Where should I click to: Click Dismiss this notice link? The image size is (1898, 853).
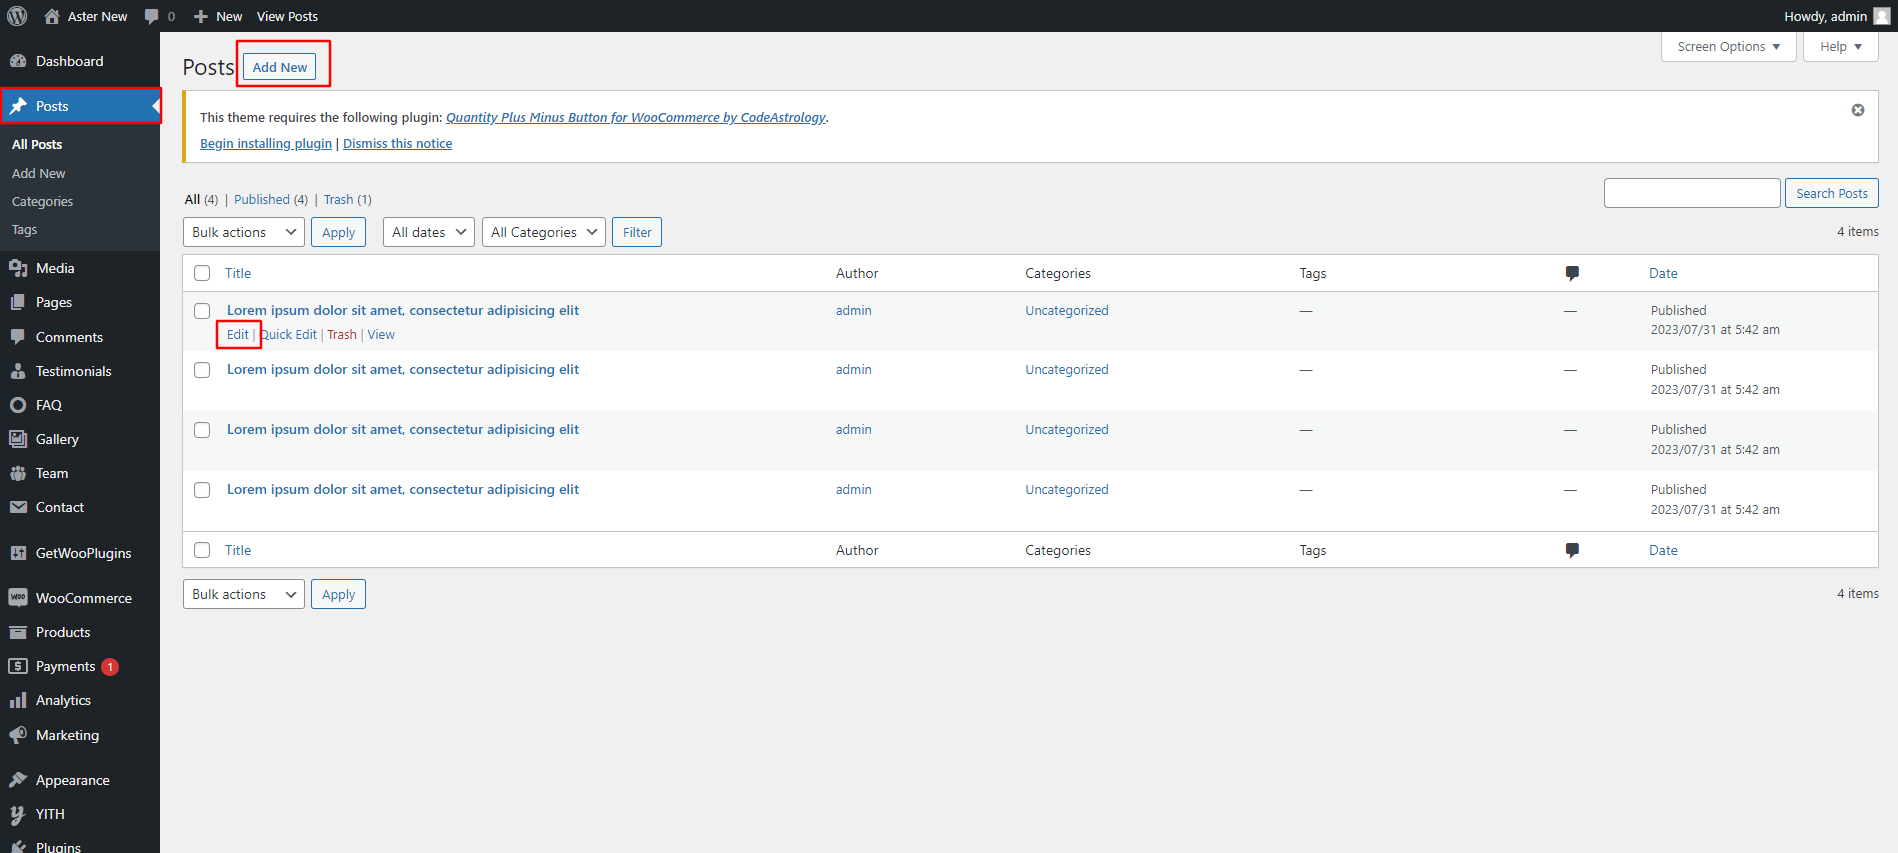pos(398,143)
